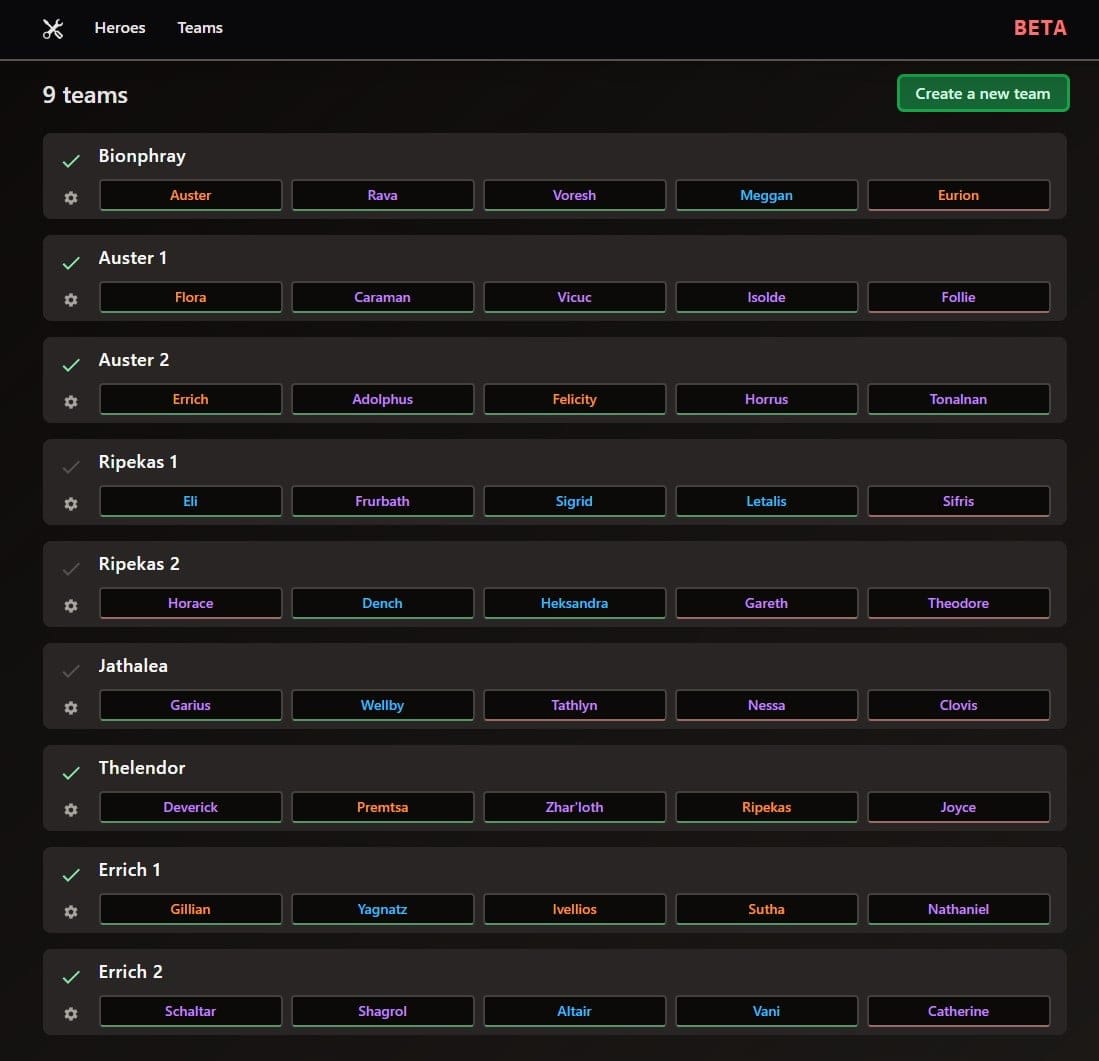The image size is (1099, 1061).
Task: Open settings gear for Auster 2
Action: click(x=70, y=402)
